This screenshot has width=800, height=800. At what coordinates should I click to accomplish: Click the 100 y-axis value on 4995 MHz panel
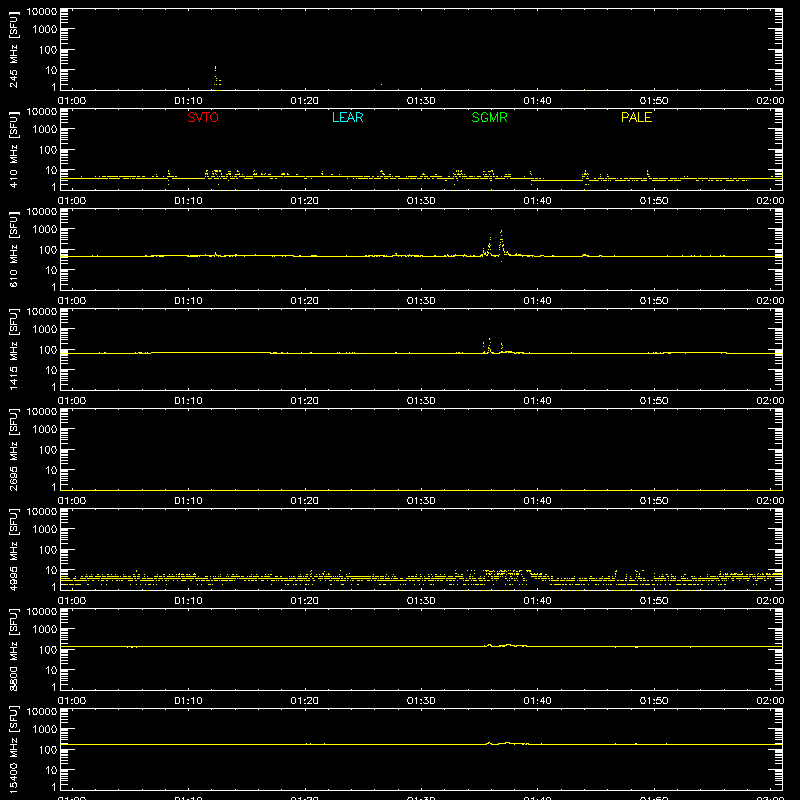point(48,550)
